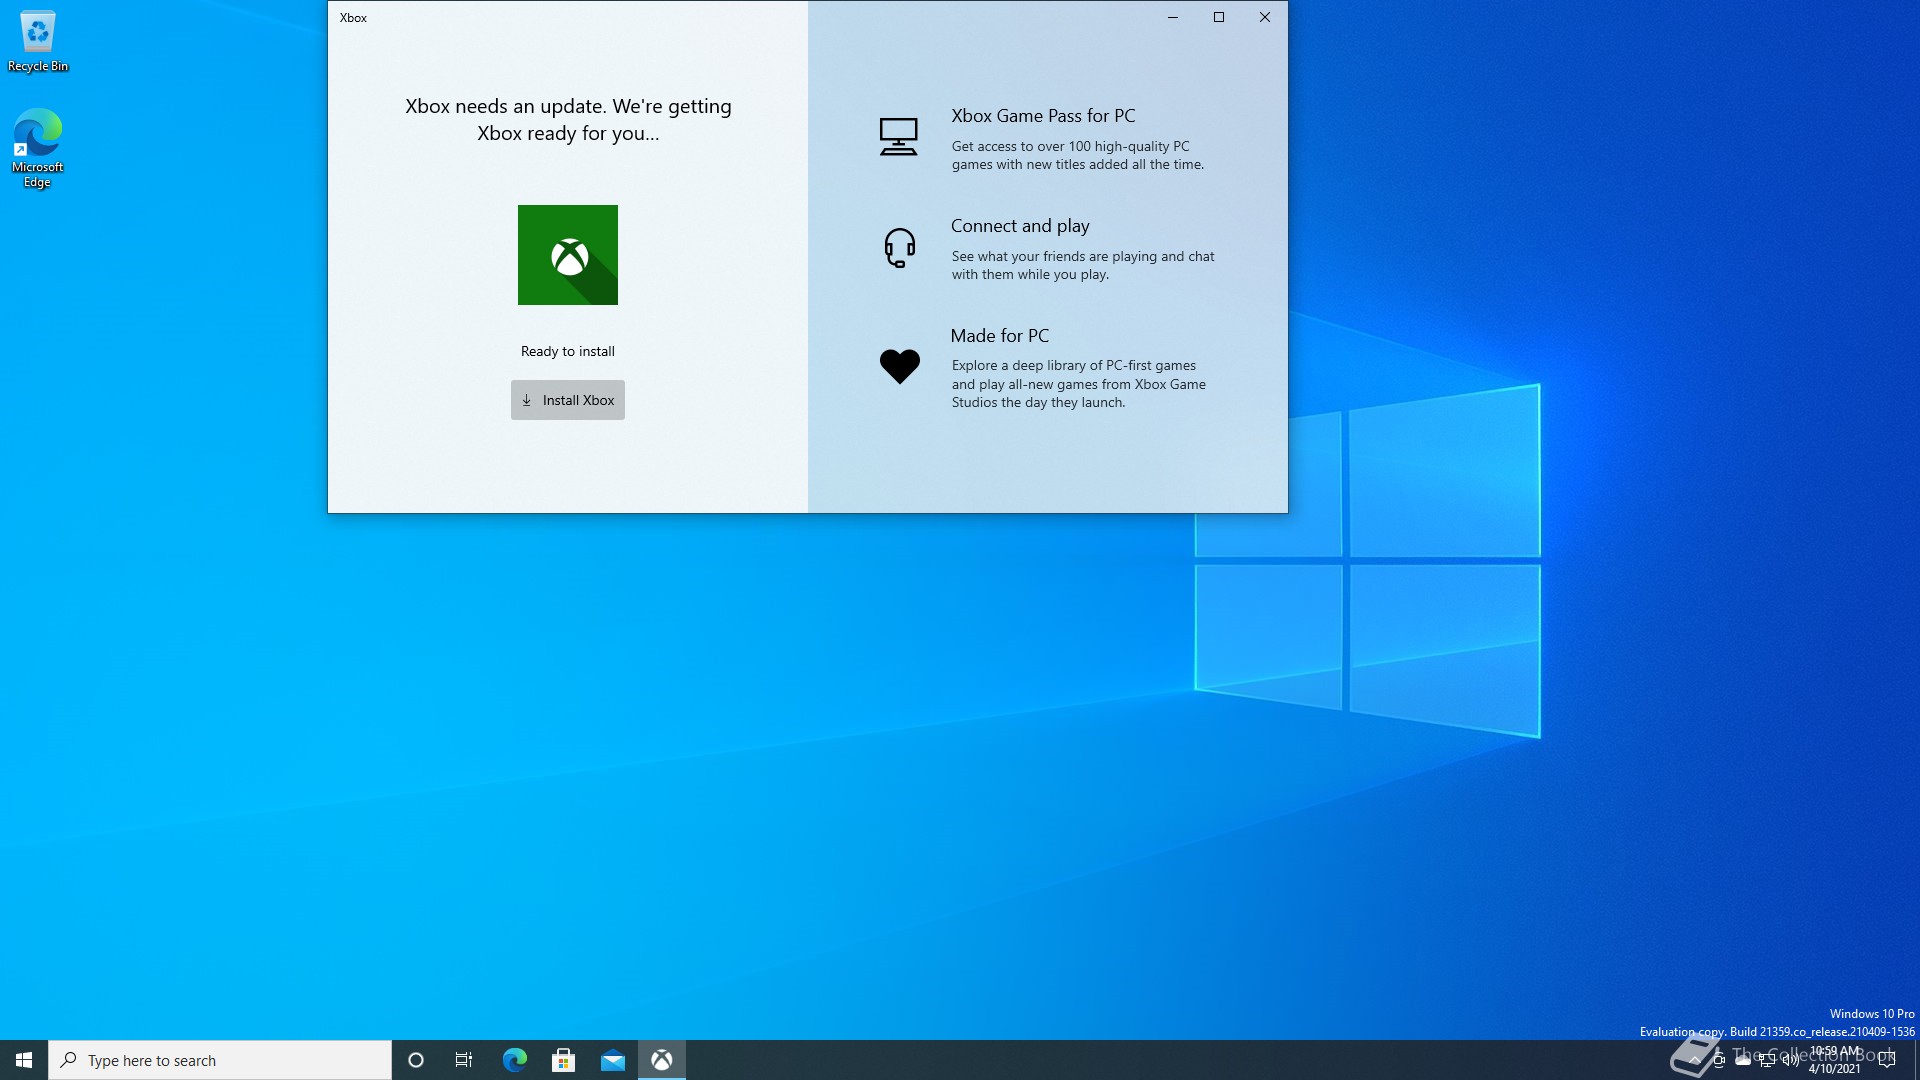Viewport: 1920px width, 1080px height.
Task: Minimize the Xbox window
Action: click(1173, 17)
